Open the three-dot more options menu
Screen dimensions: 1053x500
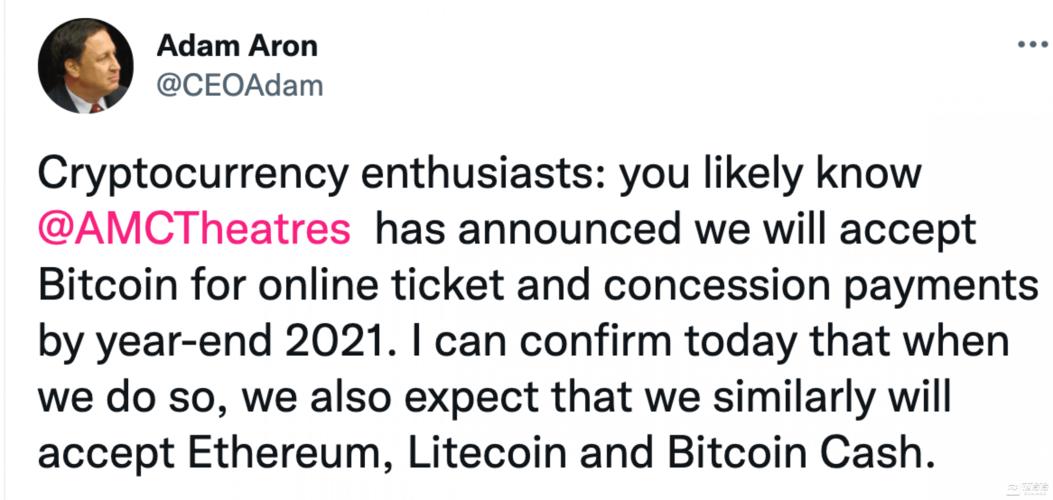(x=1033, y=46)
